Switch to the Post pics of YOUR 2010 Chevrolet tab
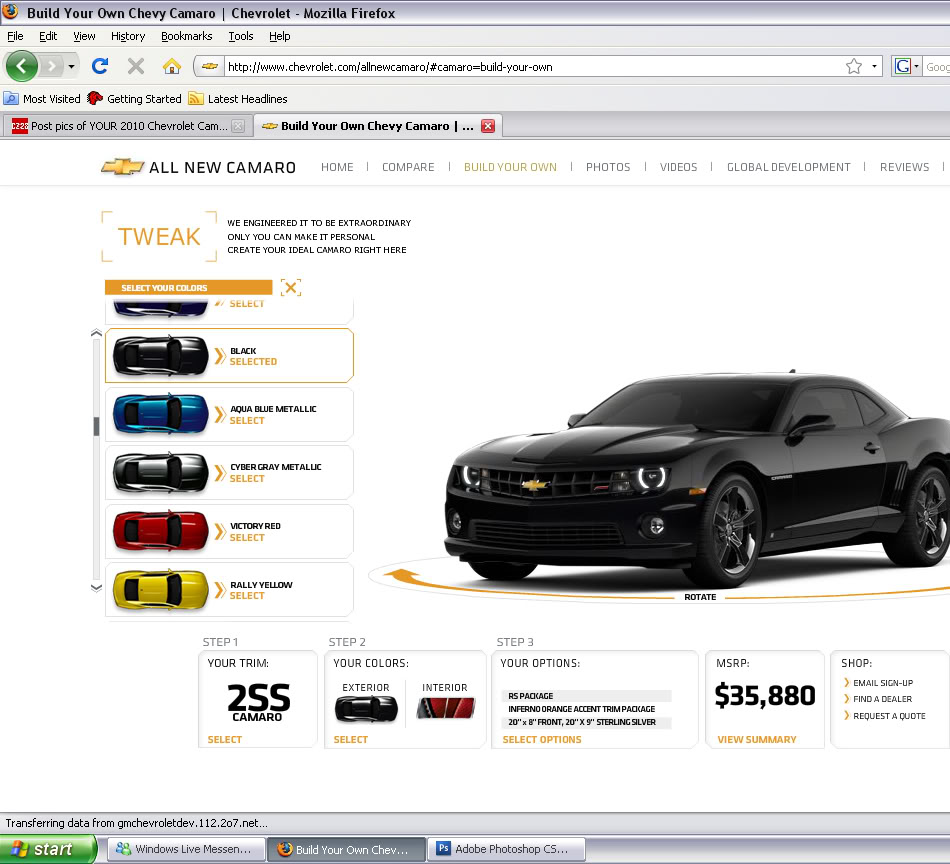The width and height of the screenshot is (950, 864). pos(128,126)
